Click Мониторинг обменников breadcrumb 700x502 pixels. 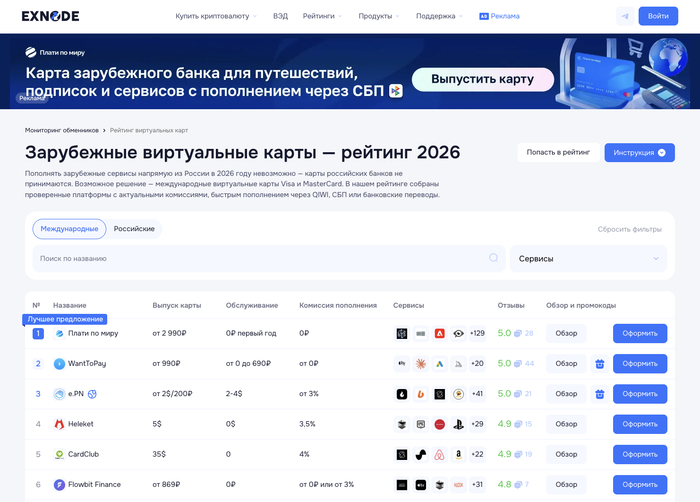pyautogui.click(x=62, y=130)
